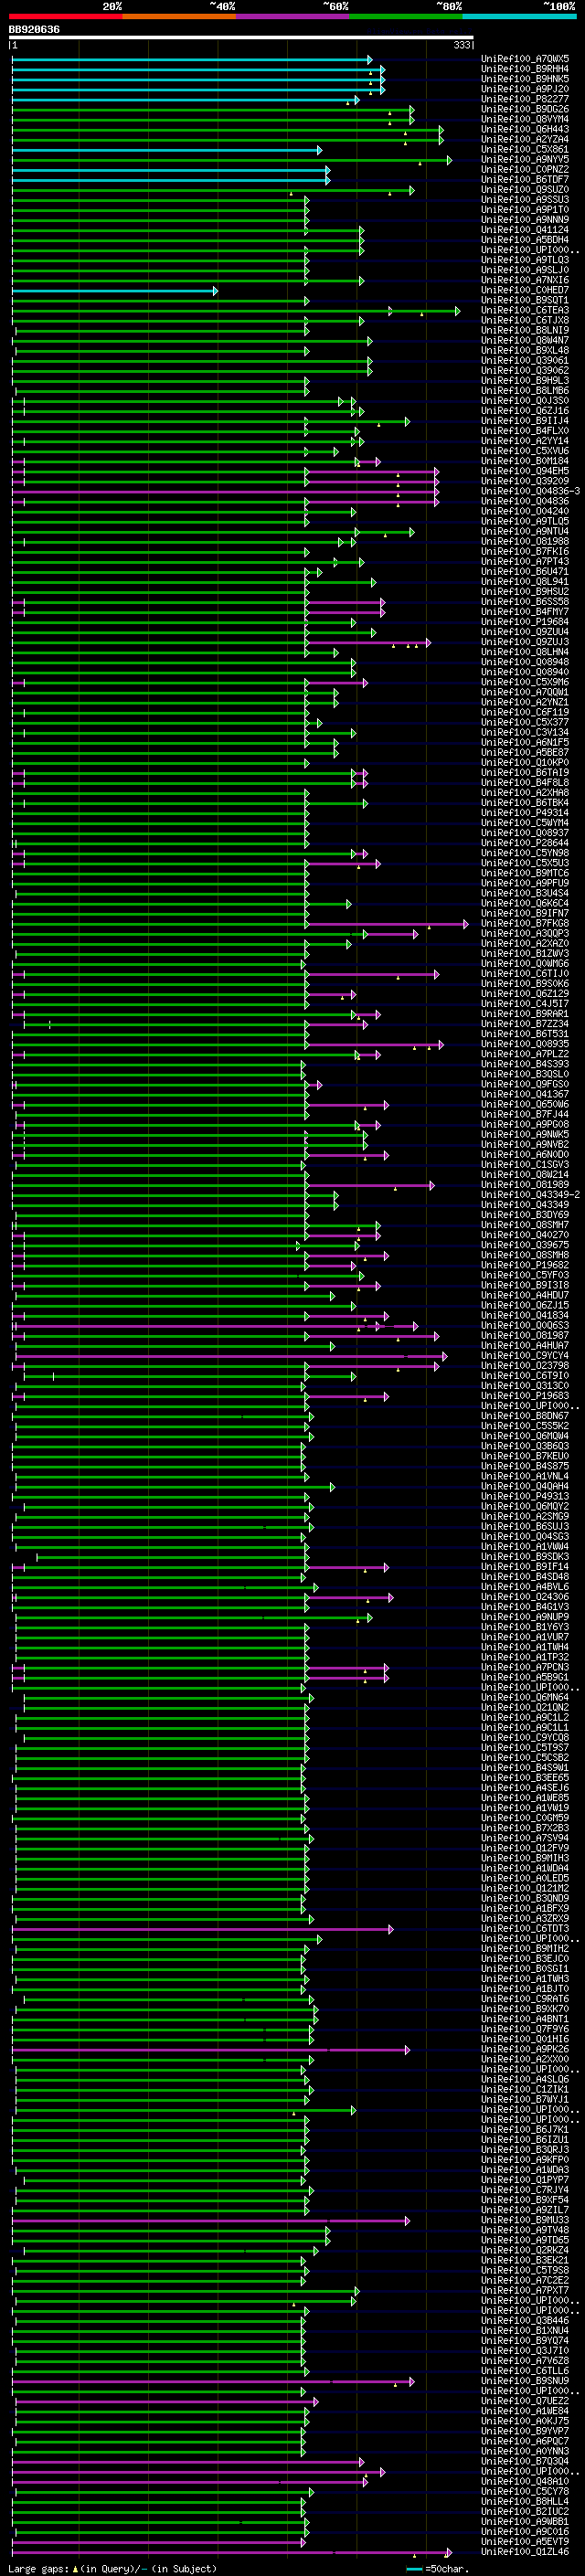
Task: Select label UniRef100_C6TEA3
Action: tap(525, 310)
